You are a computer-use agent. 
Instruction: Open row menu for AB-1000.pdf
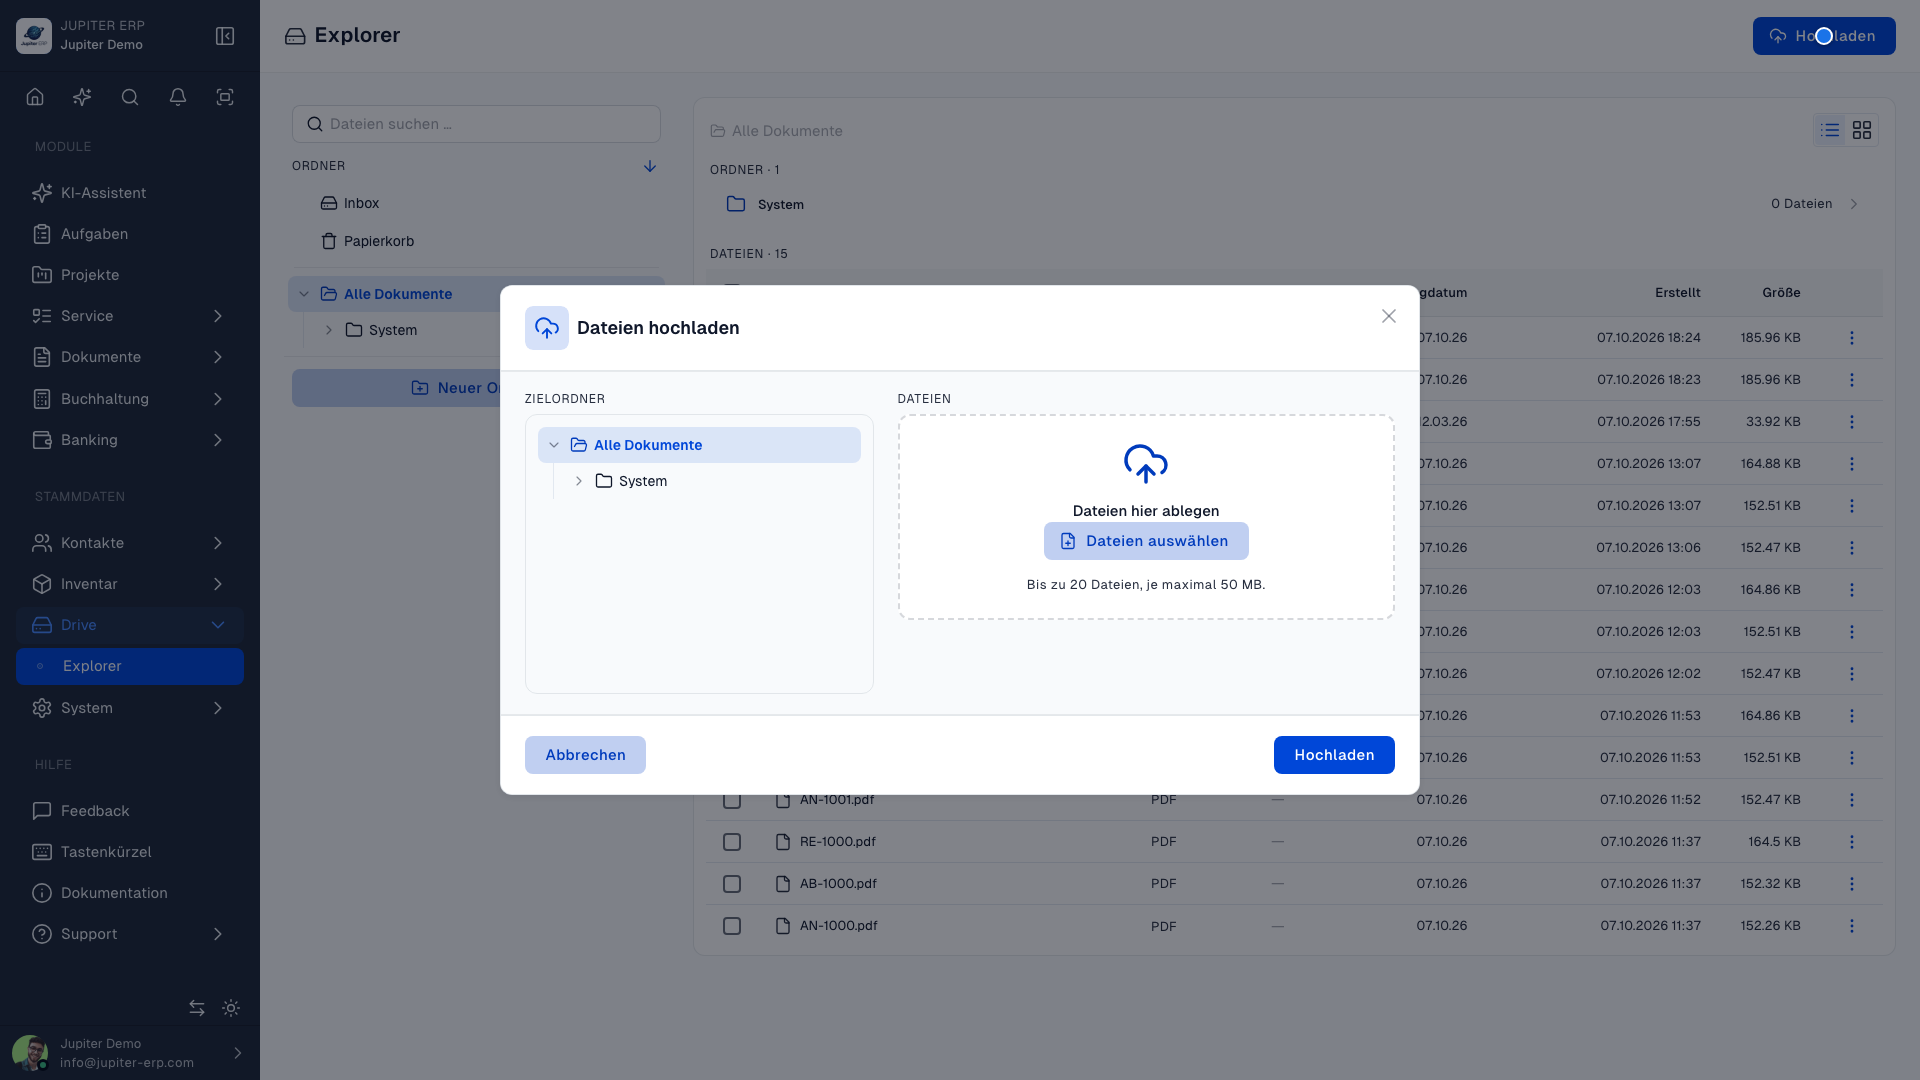(x=1852, y=884)
